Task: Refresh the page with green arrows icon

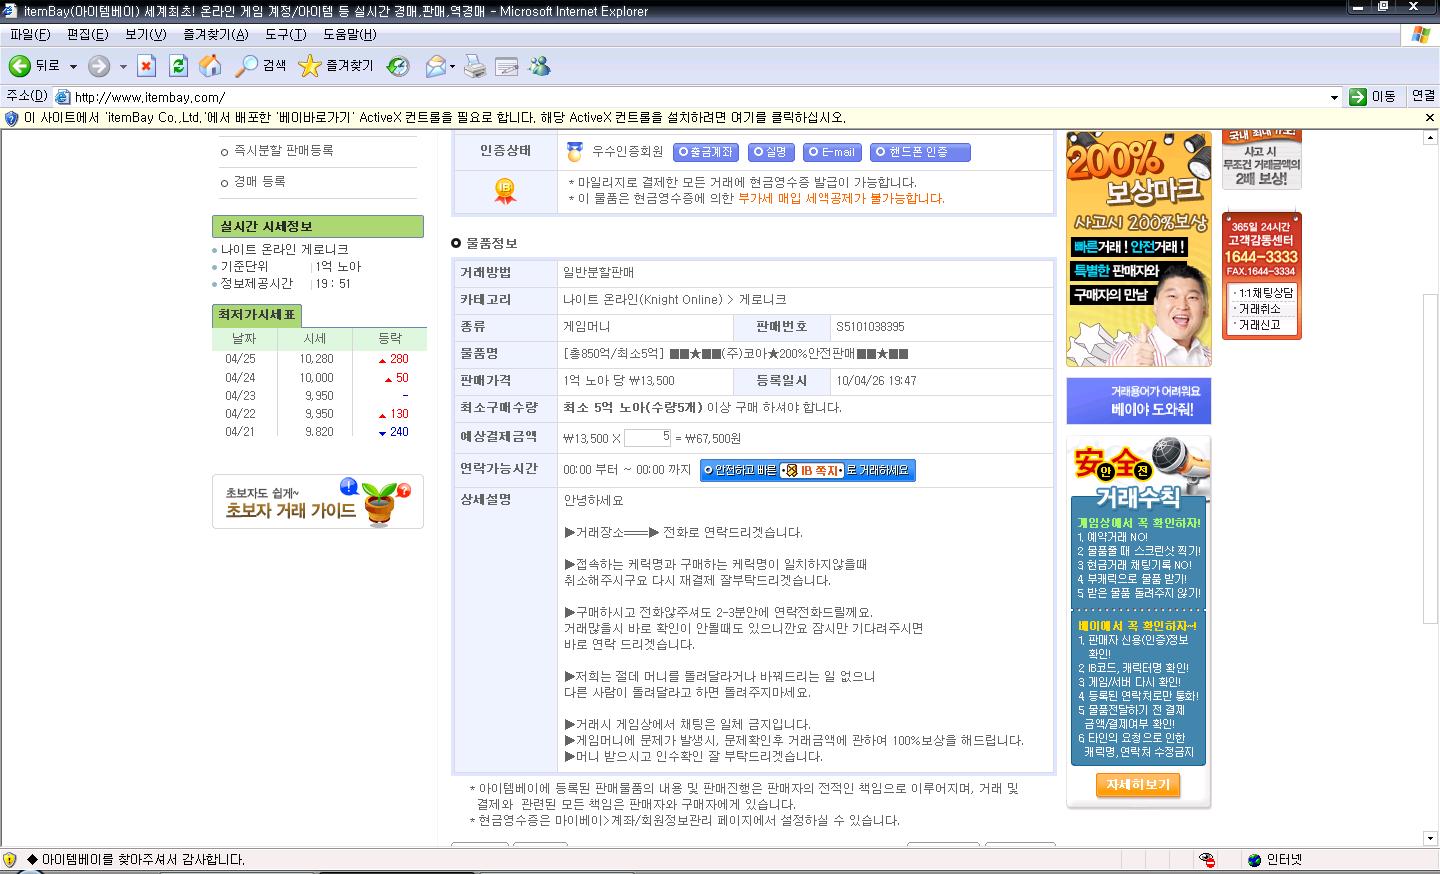Action: tap(178, 66)
